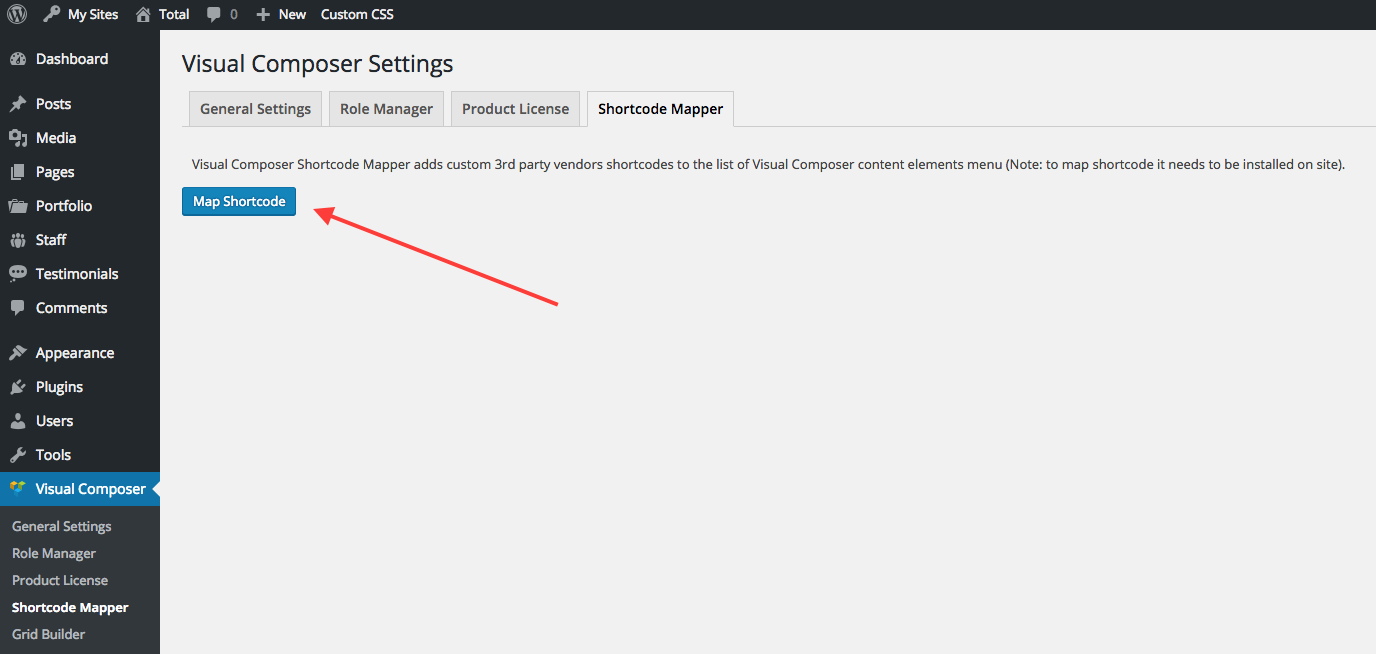This screenshot has width=1376, height=654.
Task: Click the Tools wrench icon
Action: coord(18,455)
